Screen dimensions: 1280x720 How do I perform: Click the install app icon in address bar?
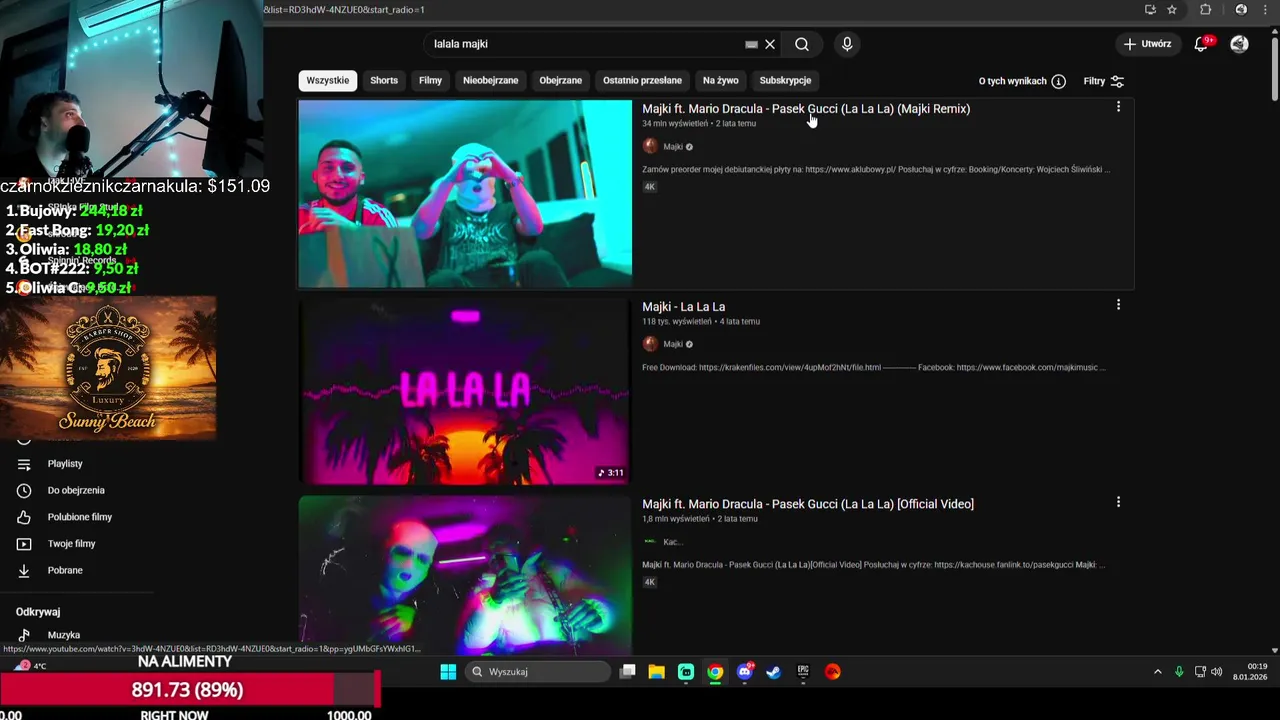1150,10
